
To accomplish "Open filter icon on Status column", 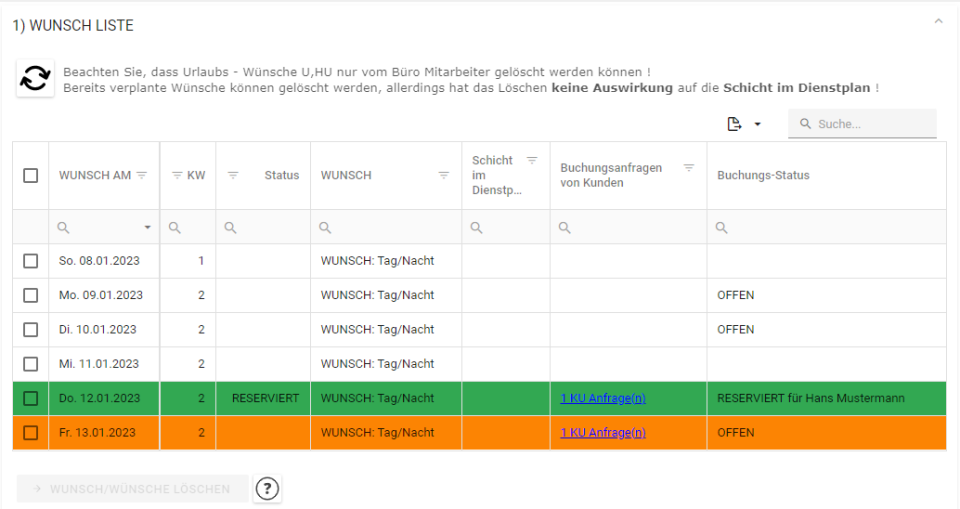I will pyautogui.click(x=233, y=175).
